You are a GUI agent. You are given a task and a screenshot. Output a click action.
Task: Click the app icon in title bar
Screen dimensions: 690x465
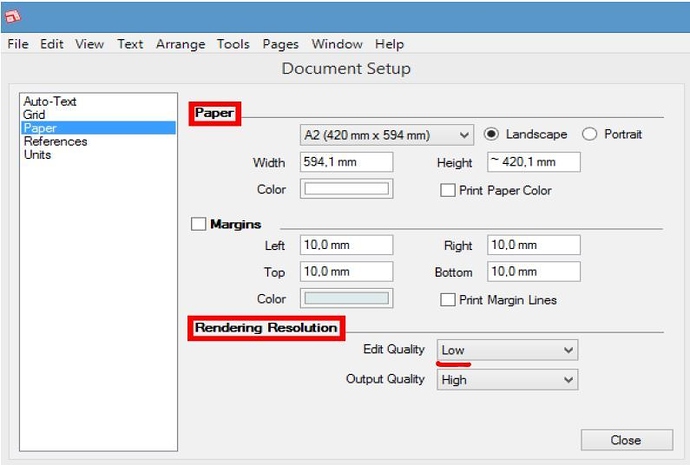15,17
